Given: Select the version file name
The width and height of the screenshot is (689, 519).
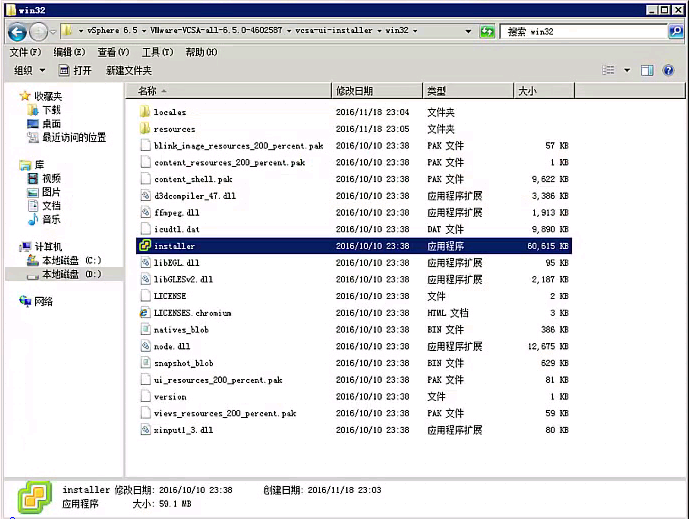Looking at the screenshot, I should 170,396.
